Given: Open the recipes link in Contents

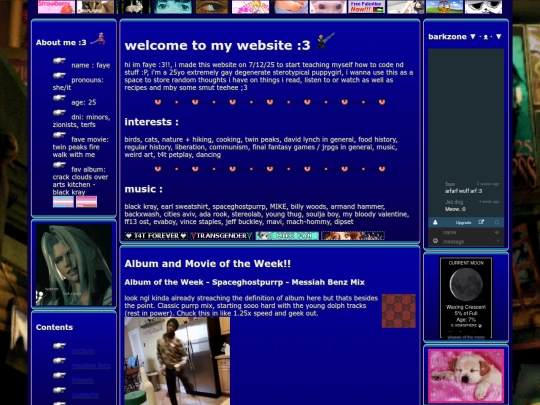Looking at the screenshot, I should [83, 351].
